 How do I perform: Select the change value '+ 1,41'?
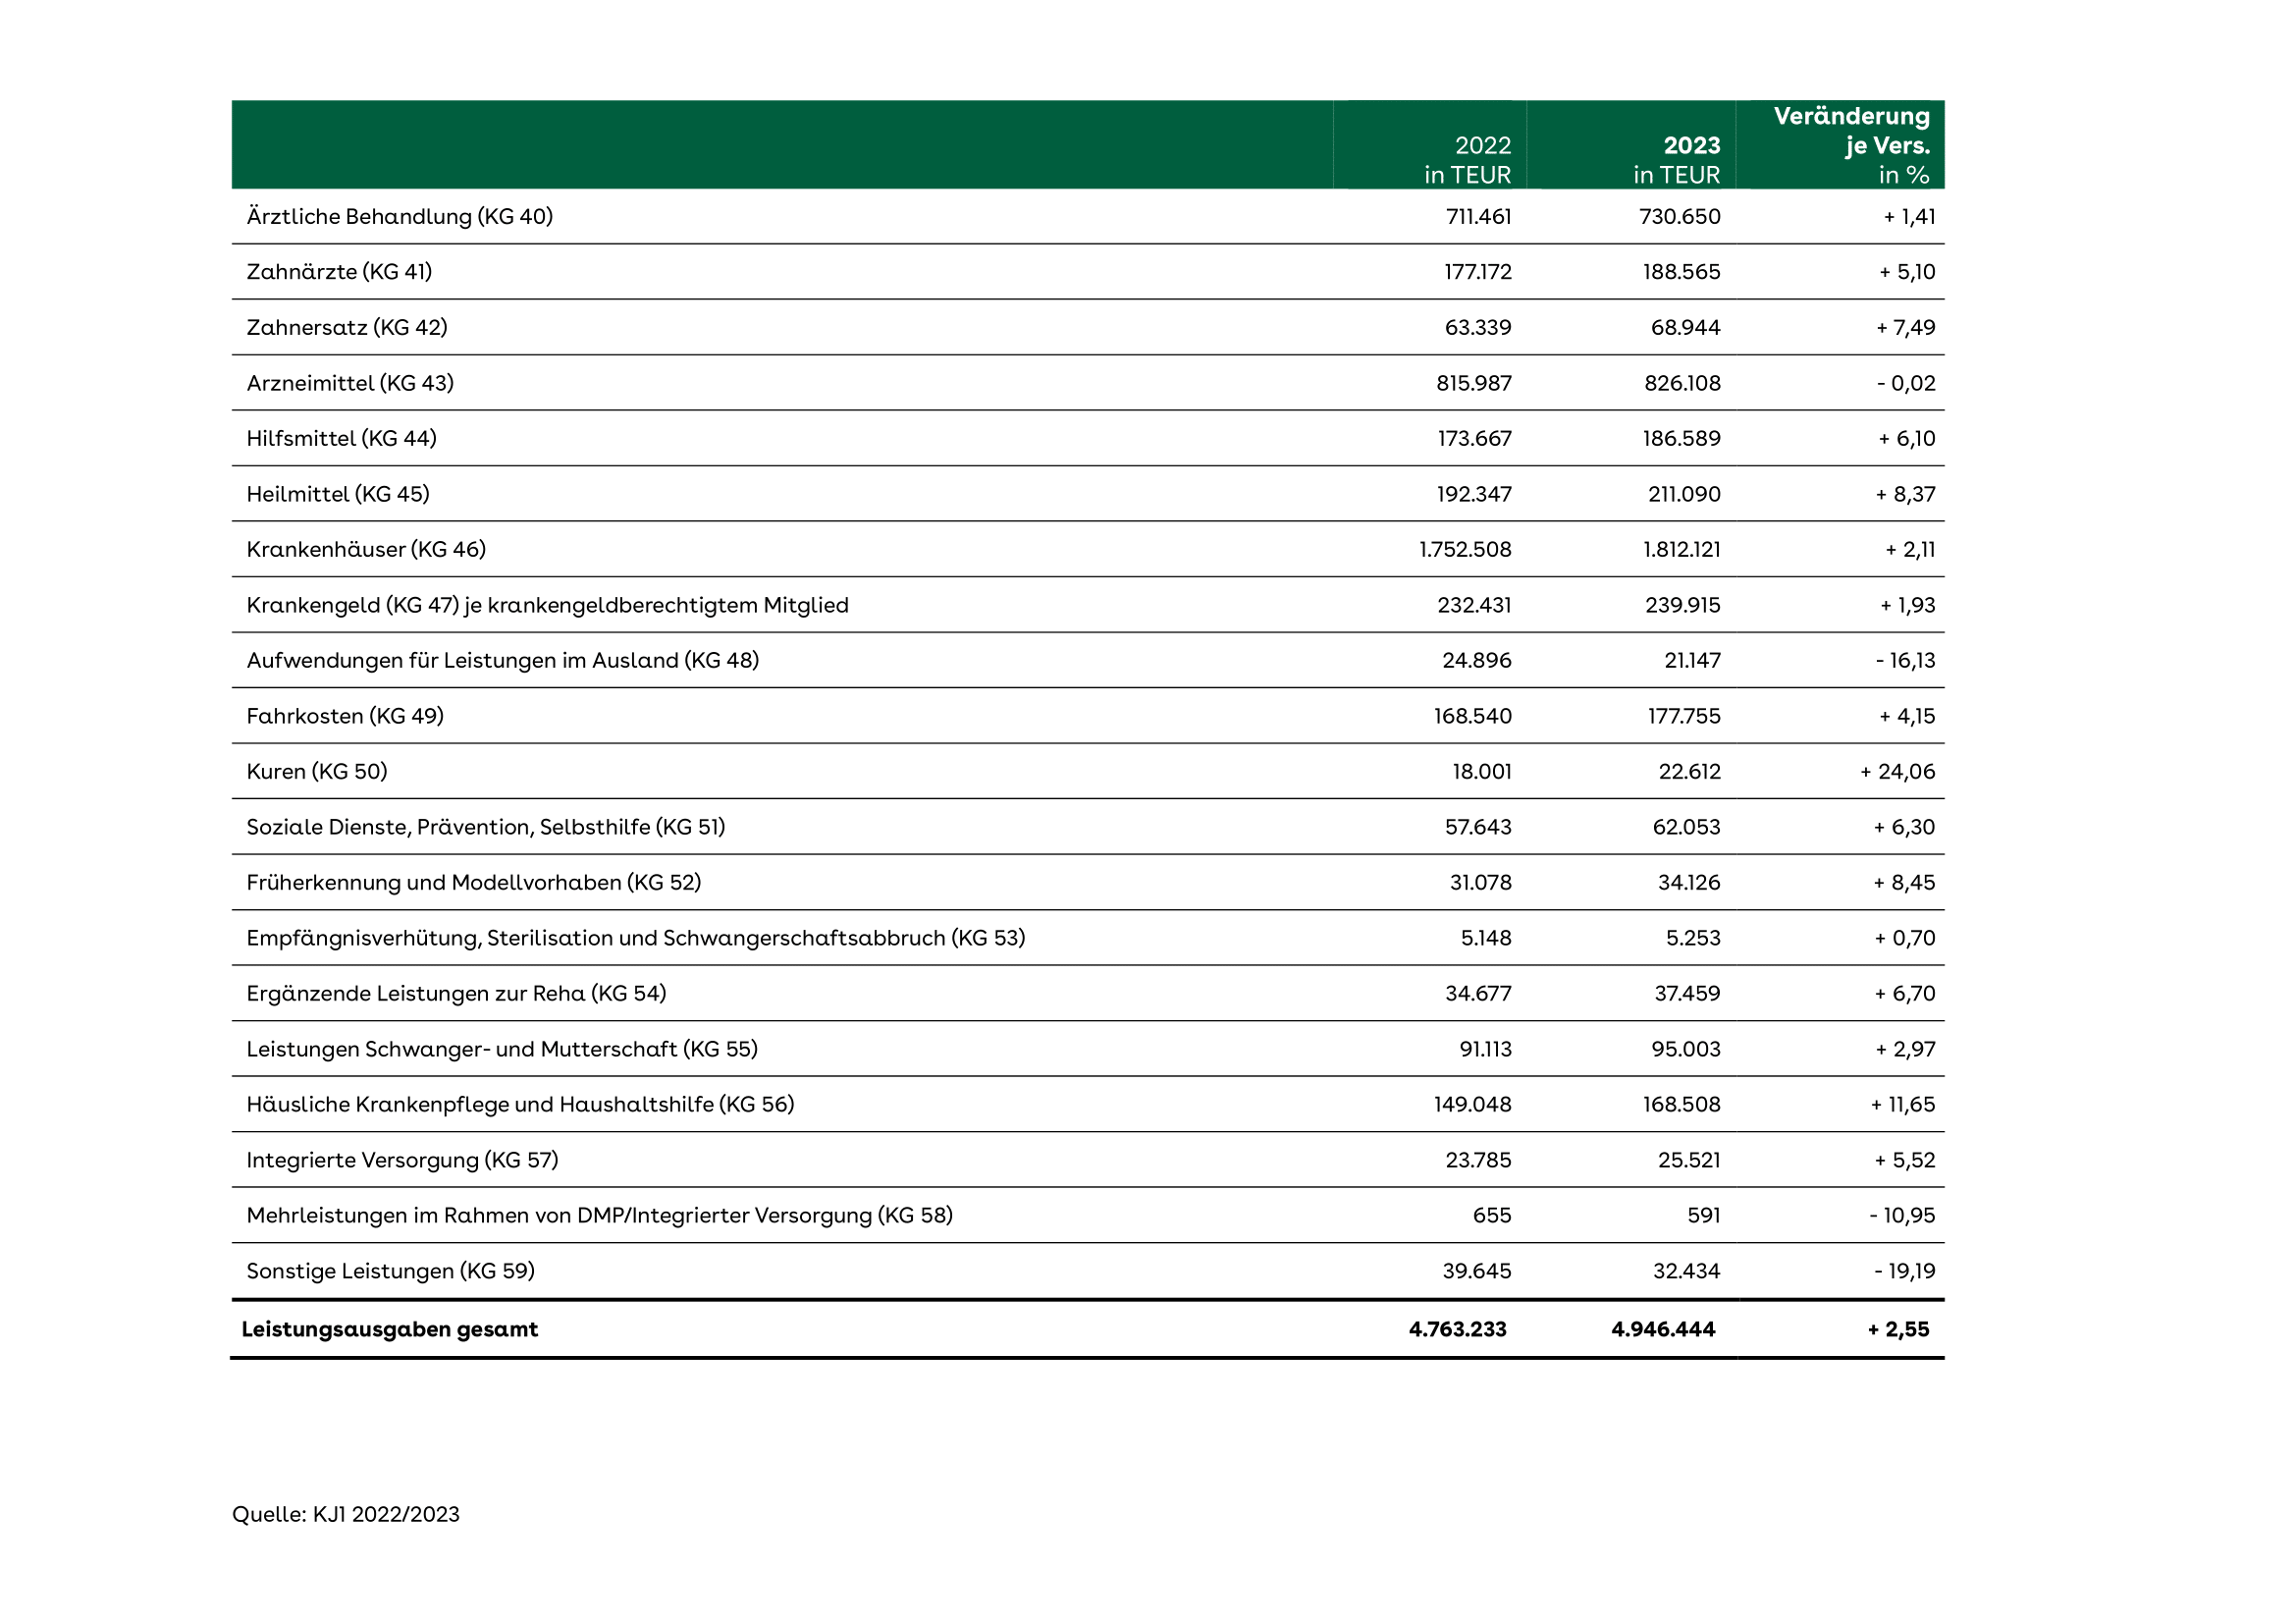coord(1909,216)
